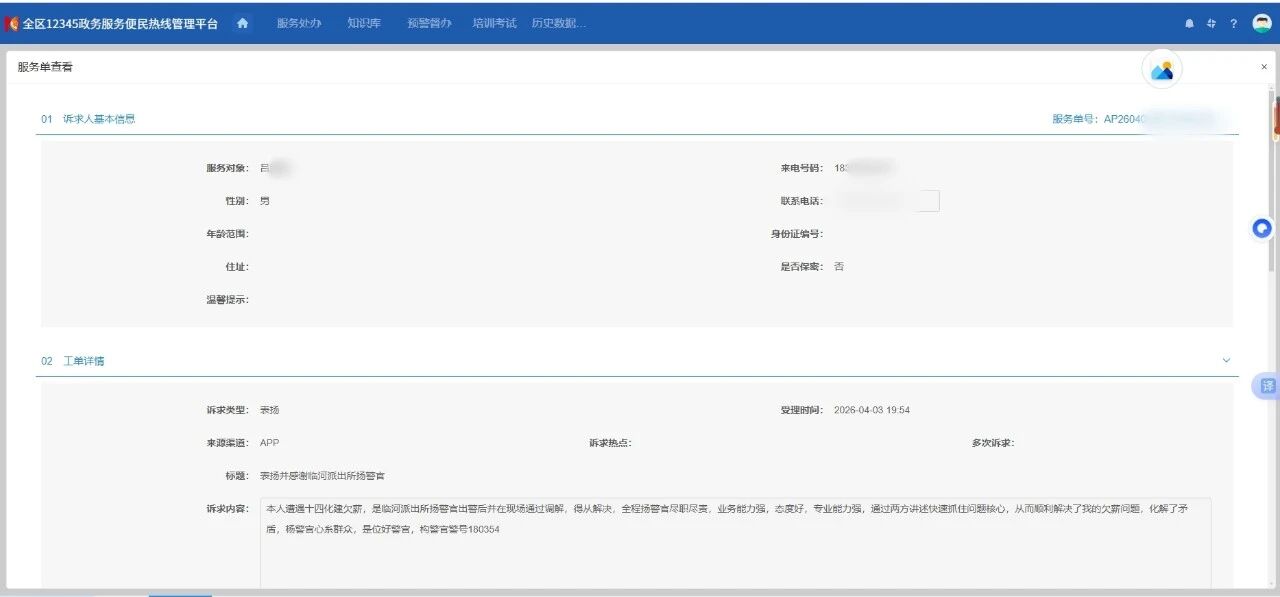This screenshot has width=1280, height=597.
Task: Open help via the question mark icon
Action: click(x=1233, y=24)
